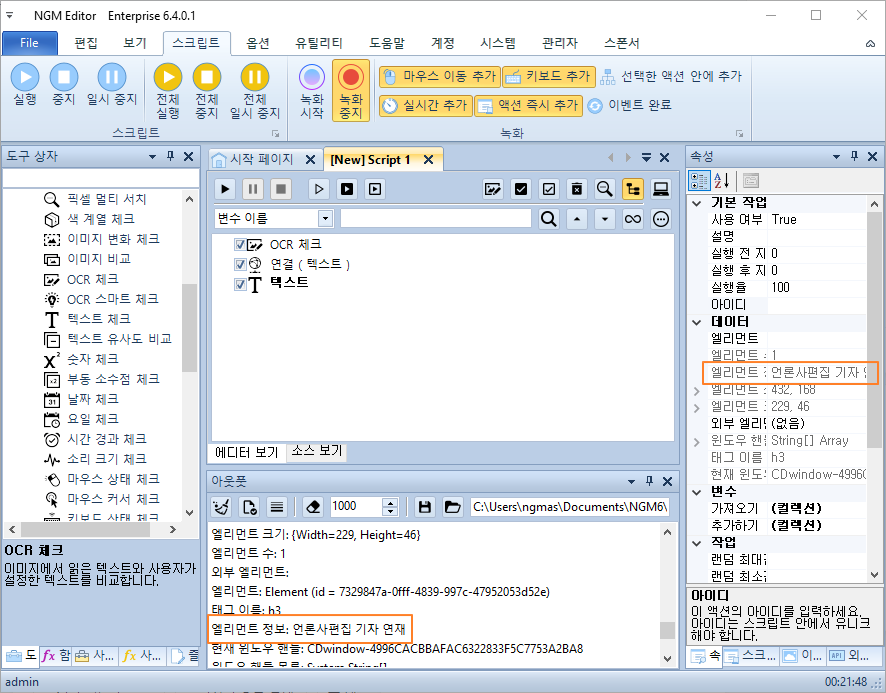Toggle 키보드 추가 option
Image resolution: width=886 pixels, height=693 pixels.
point(549,76)
